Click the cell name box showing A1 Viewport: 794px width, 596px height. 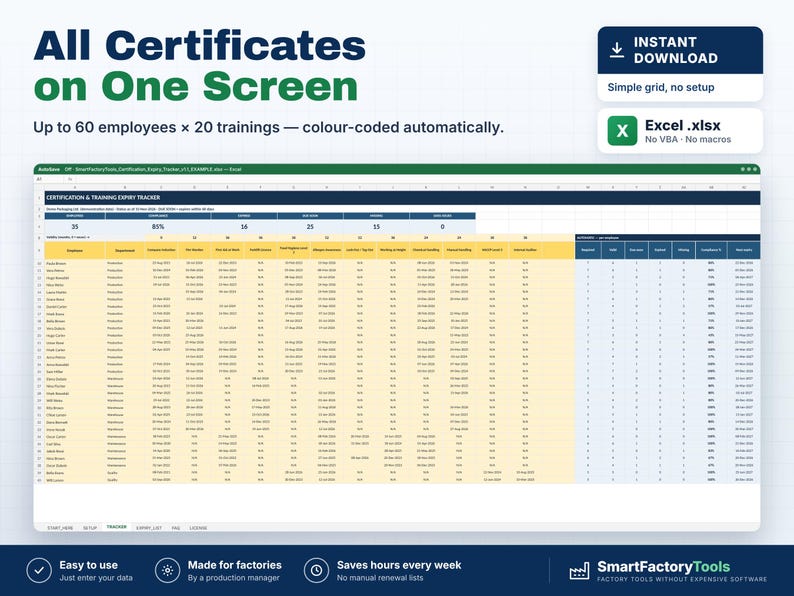tap(49, 179)
